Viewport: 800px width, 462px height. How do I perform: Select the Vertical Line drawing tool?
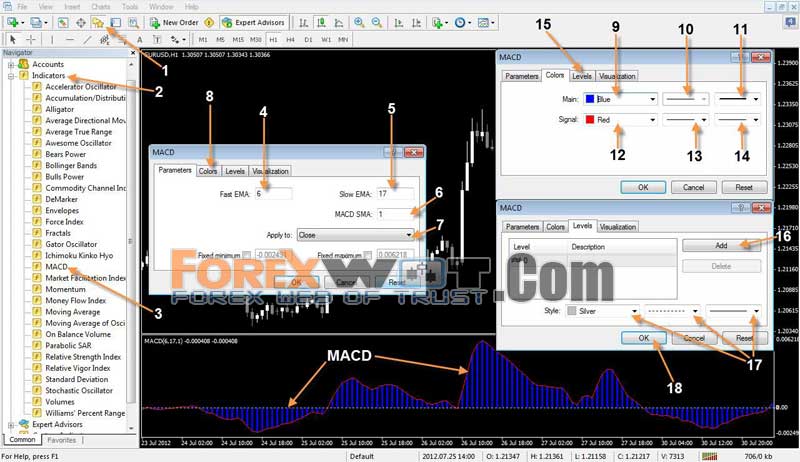pos(52,39)
